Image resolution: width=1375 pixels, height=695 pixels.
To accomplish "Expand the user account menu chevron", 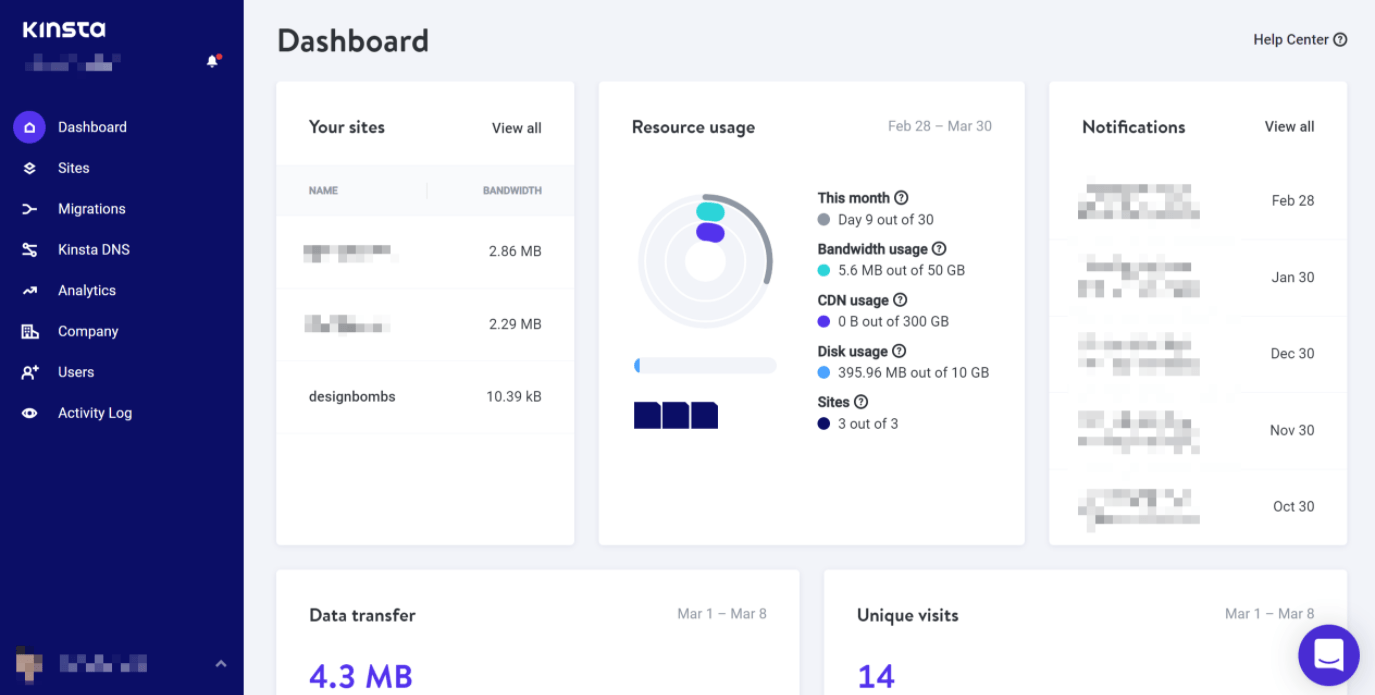I will click(x=221, y=663).
